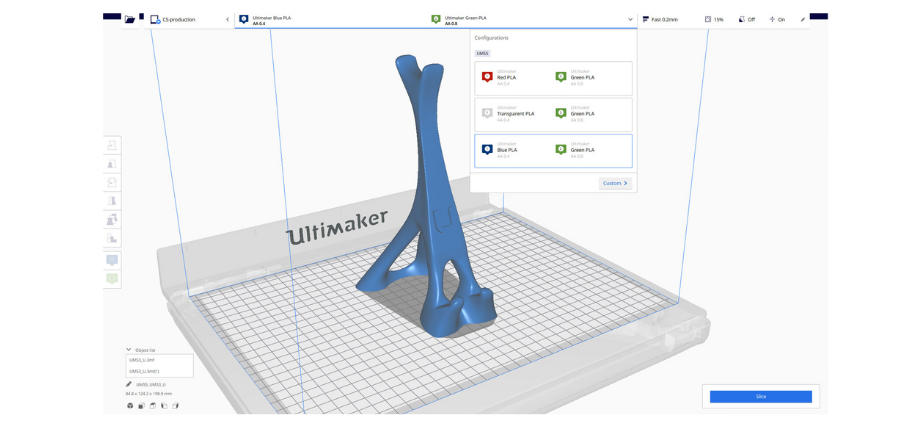920x428 pixels.
Task: Select the Blue PLA and Green PLA configuration
Action: pyautogui.click(x=553, y=151)
